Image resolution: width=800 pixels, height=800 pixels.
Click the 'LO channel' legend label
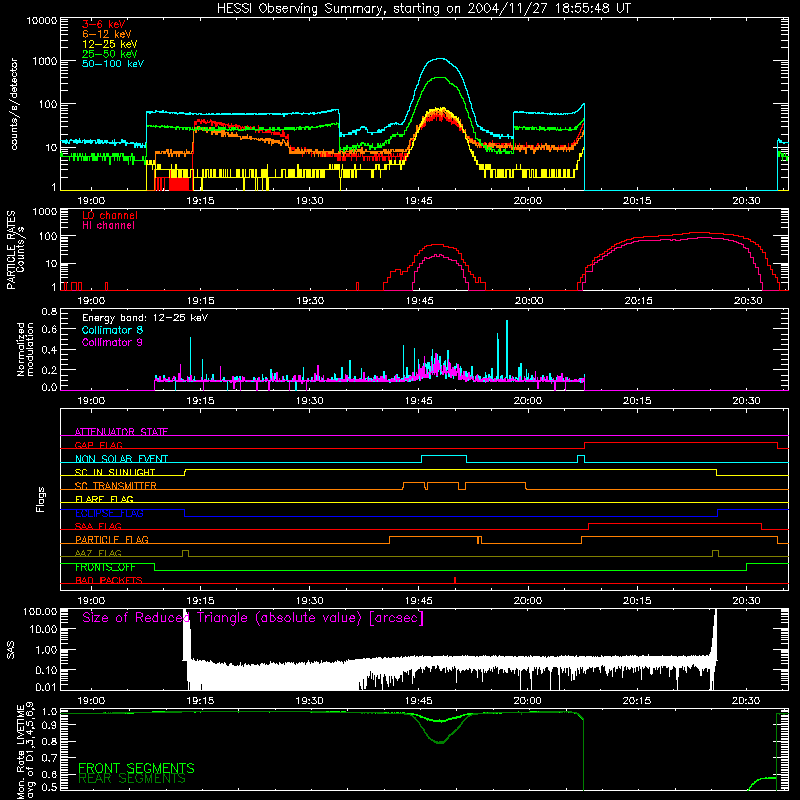110,215
